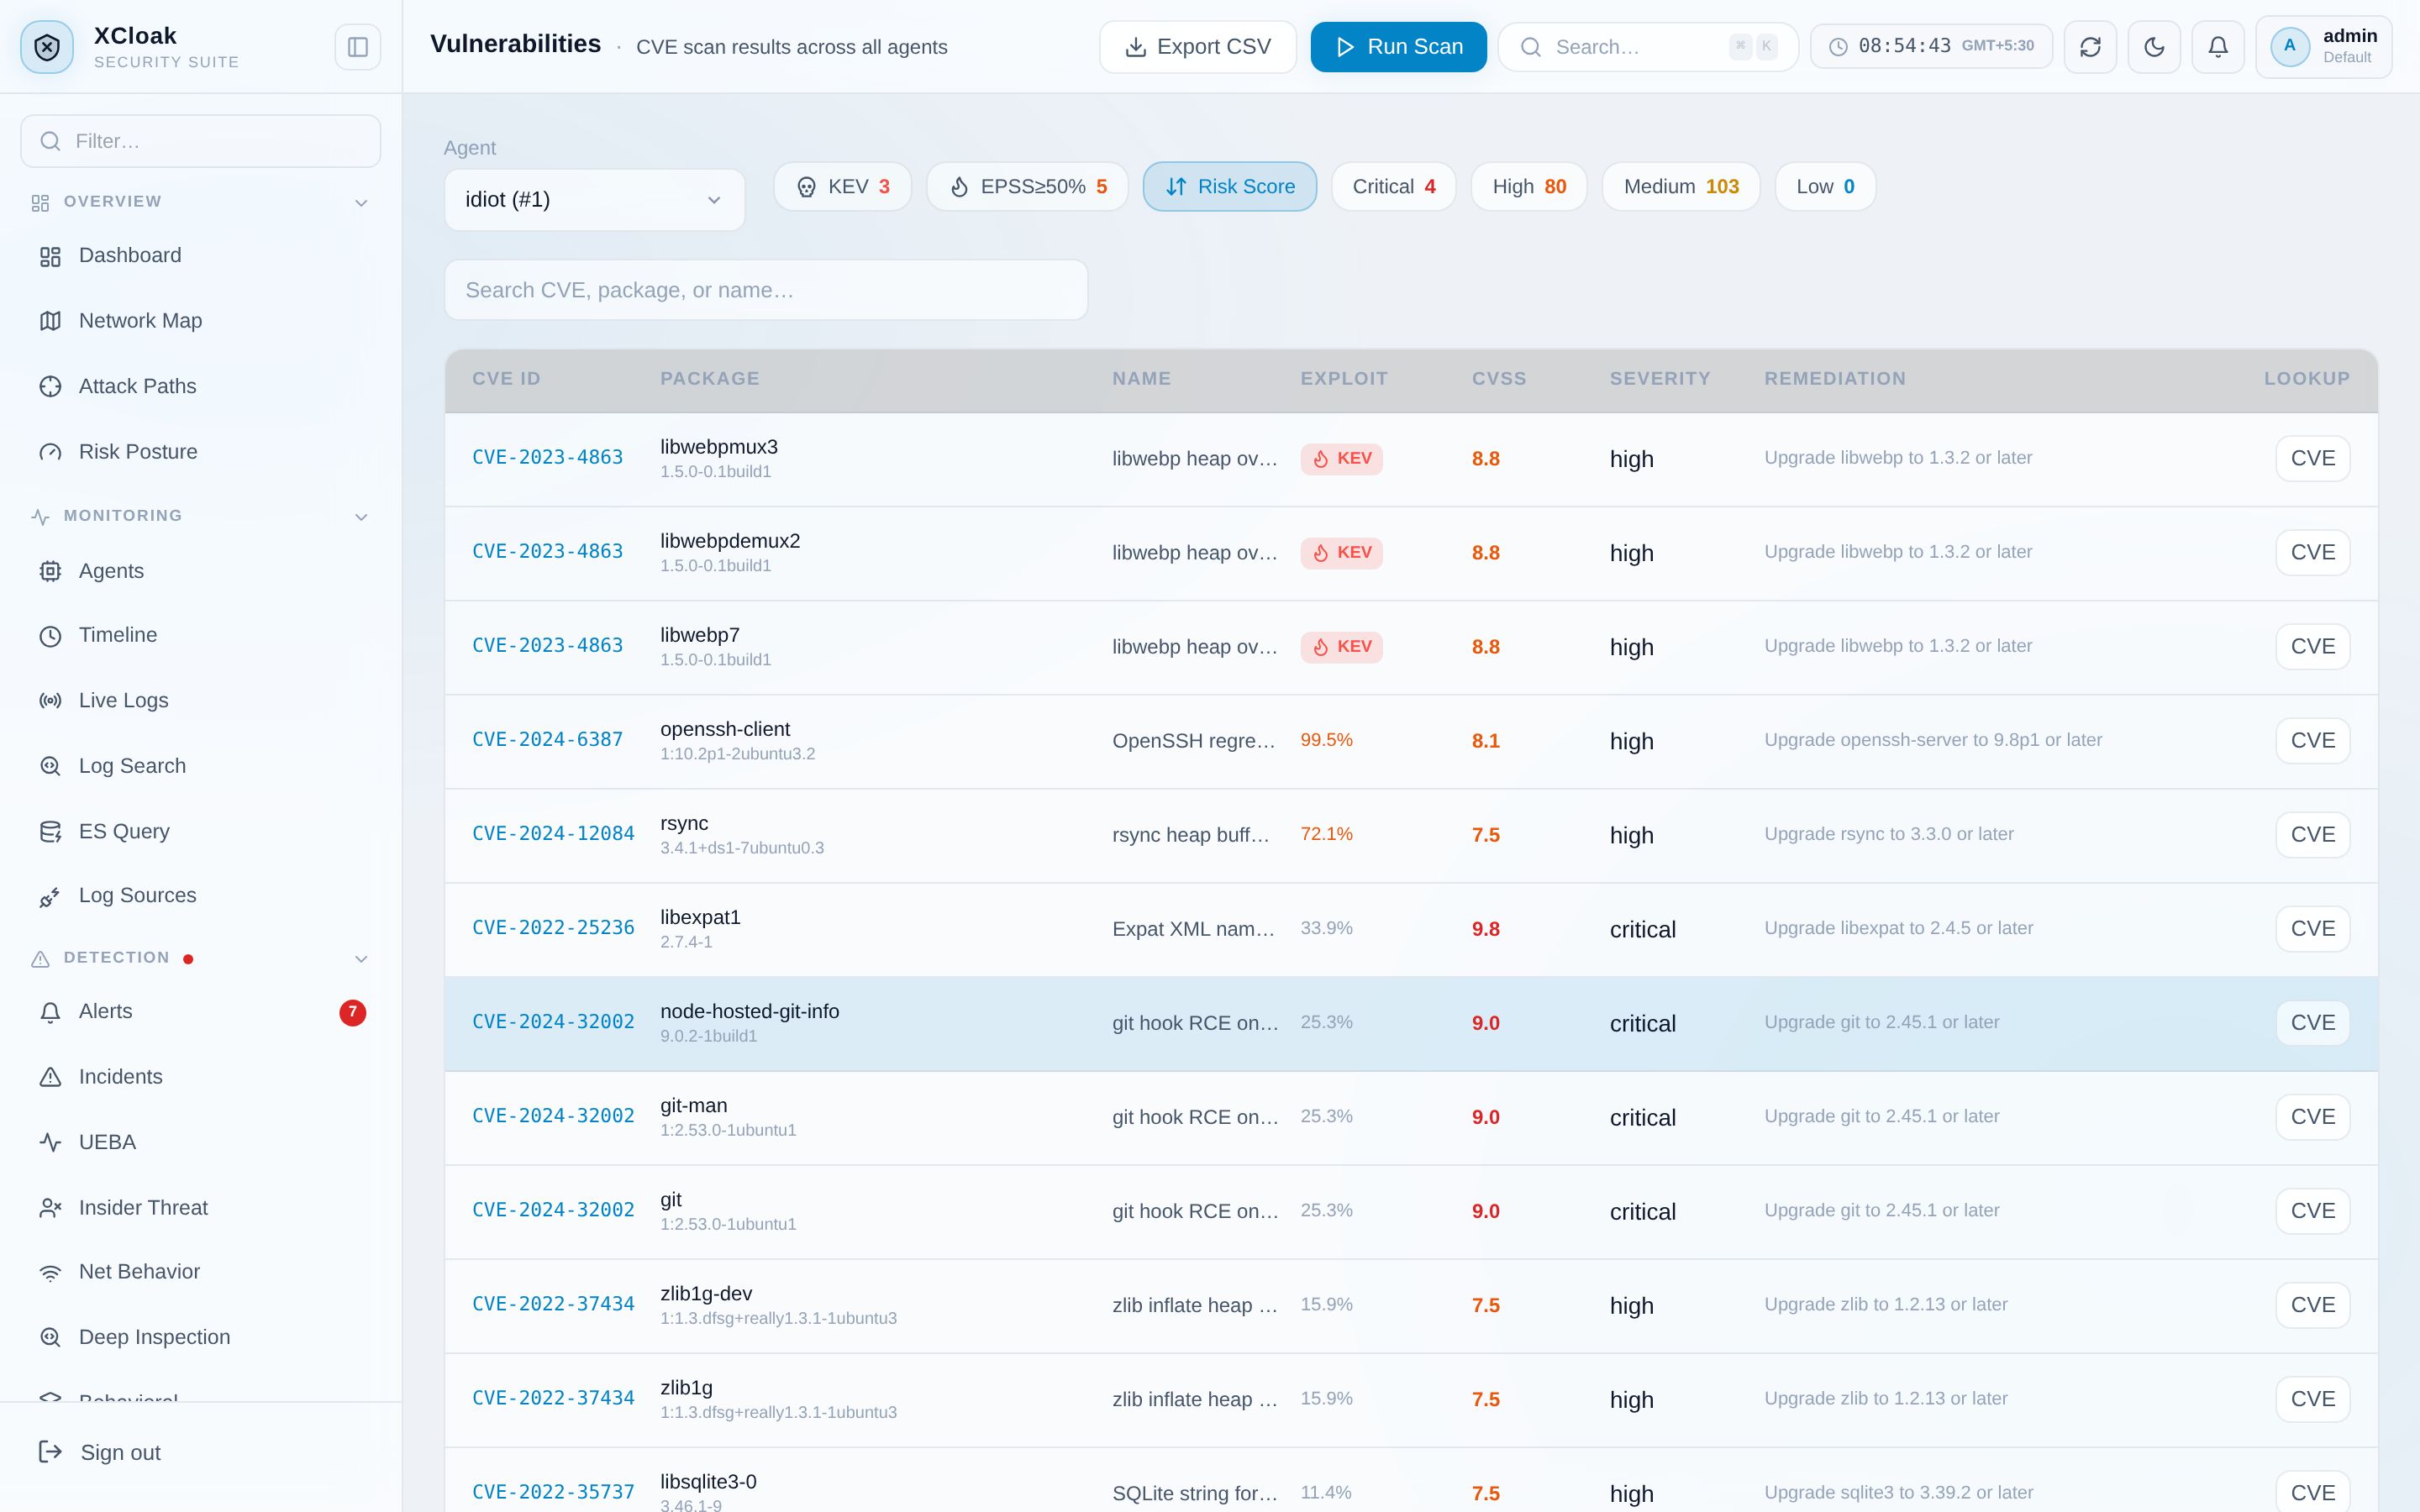Click the Log Search magnifier icon

pos(50,766)
